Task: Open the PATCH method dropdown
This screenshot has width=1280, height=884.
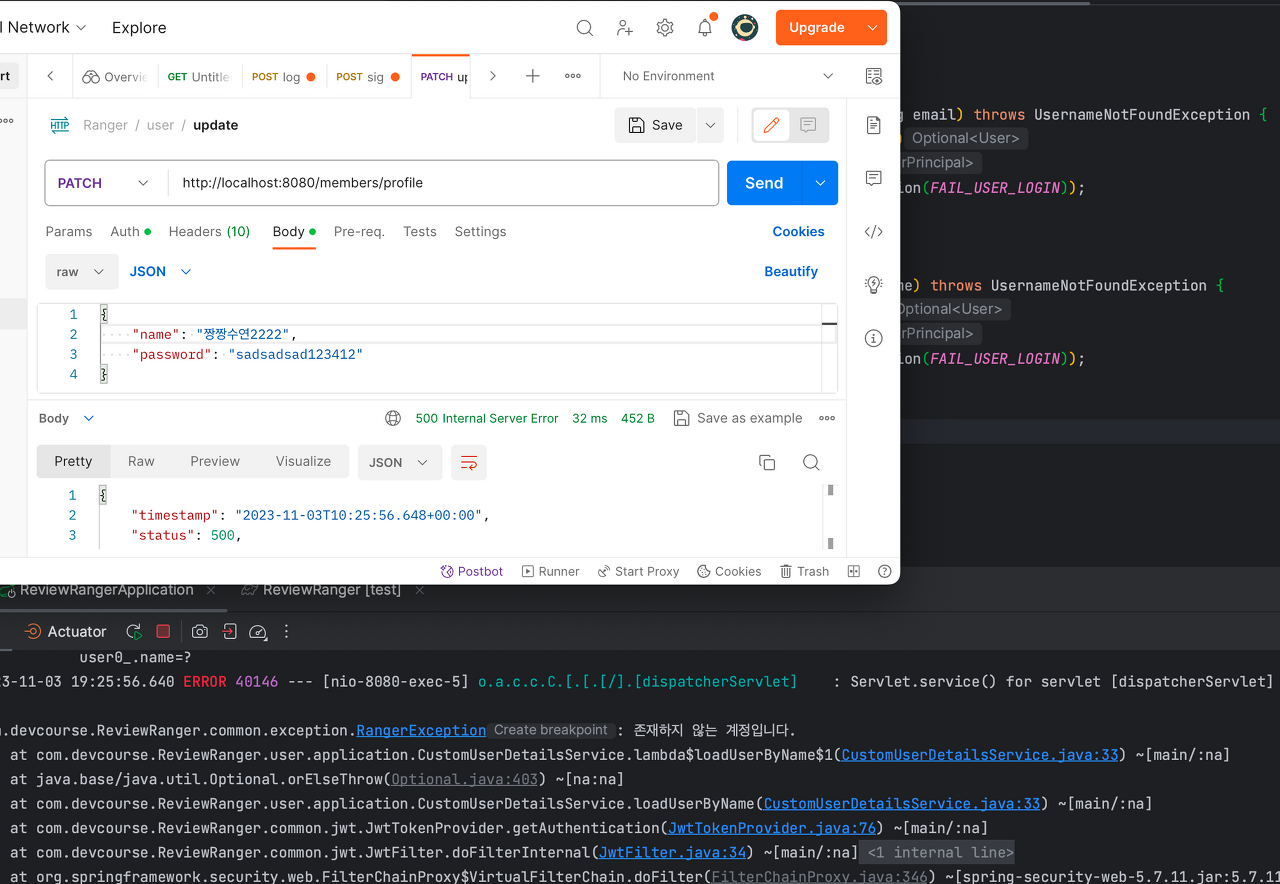Action: coord(105,183)
